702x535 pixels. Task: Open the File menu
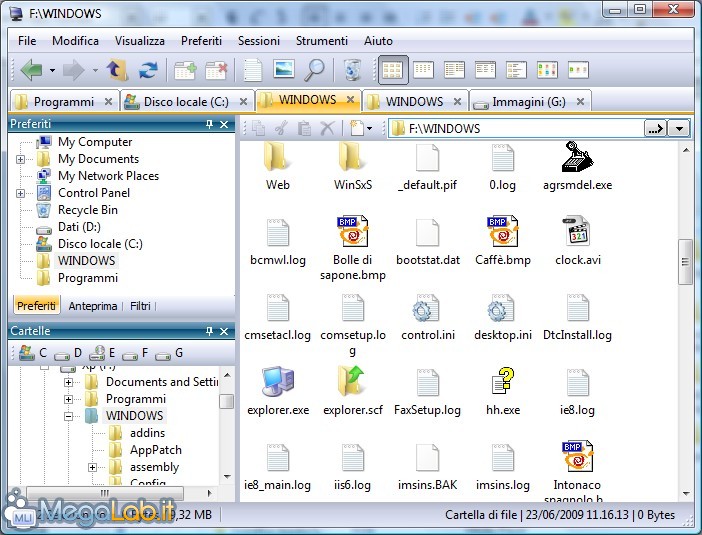[27, 41]
